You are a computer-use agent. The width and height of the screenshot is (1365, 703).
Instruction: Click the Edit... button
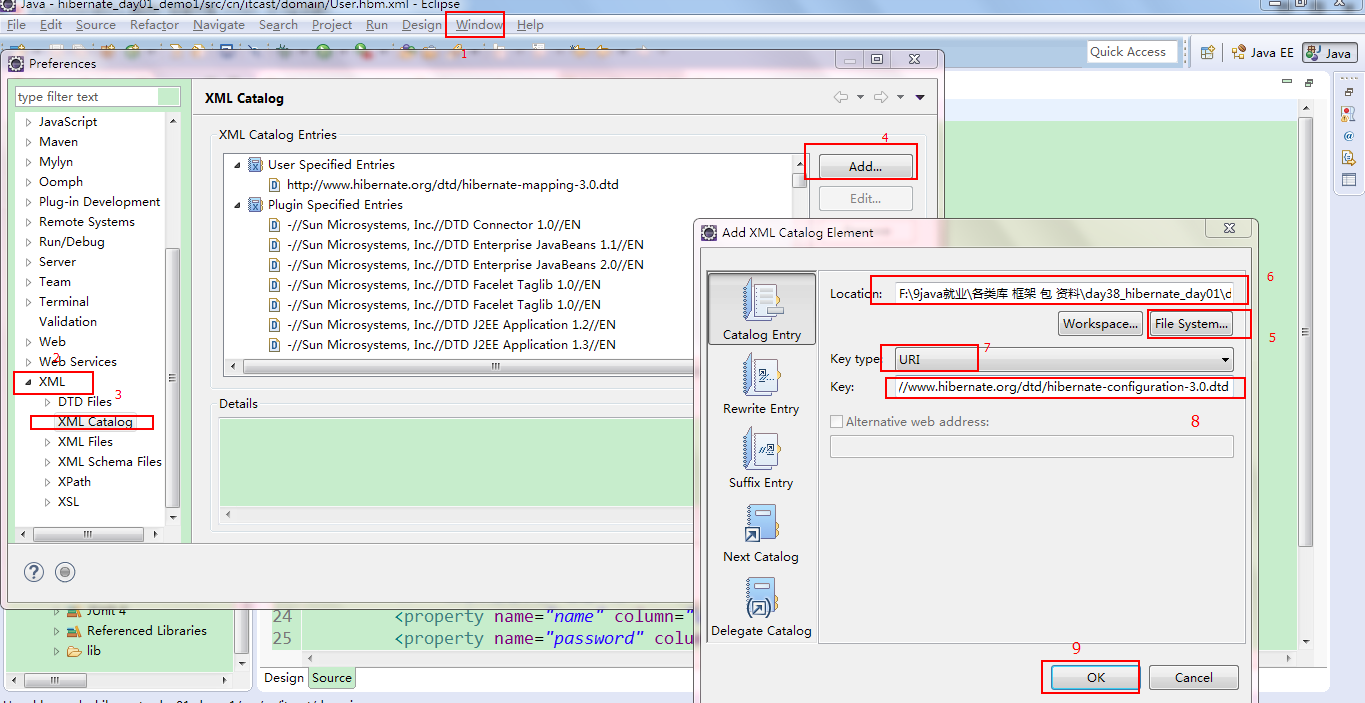[x=865, y=198]
